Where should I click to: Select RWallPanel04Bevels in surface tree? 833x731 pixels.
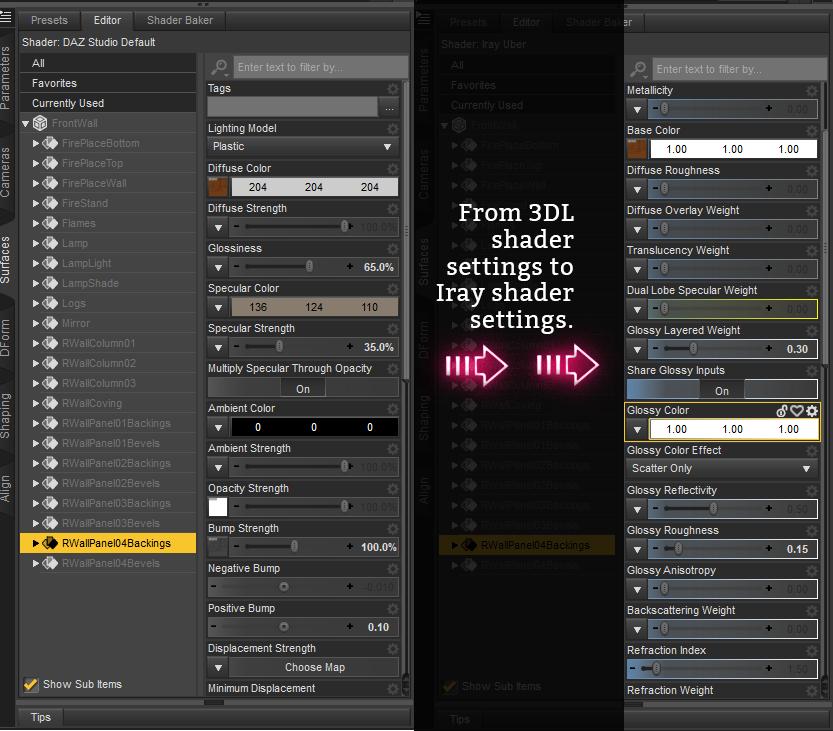[108, 563]
